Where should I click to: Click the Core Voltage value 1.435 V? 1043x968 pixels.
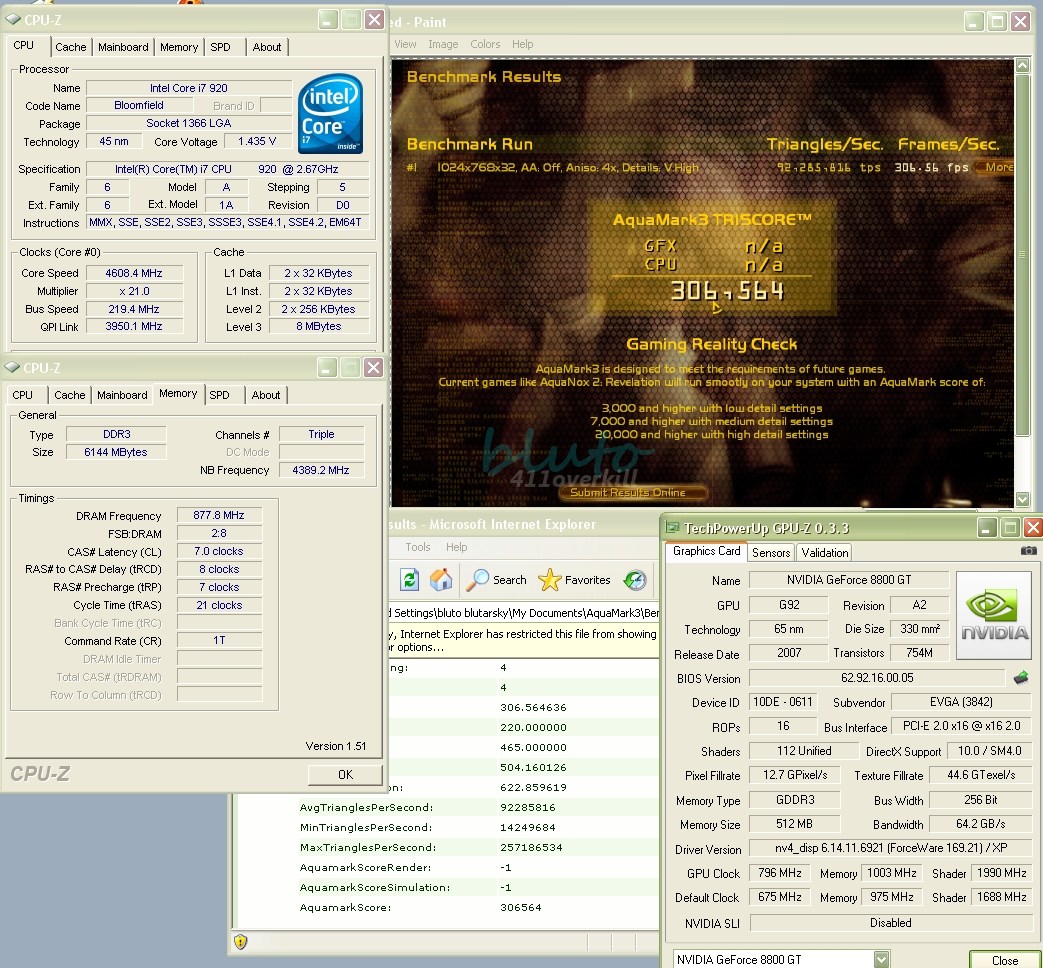[257, 141]
